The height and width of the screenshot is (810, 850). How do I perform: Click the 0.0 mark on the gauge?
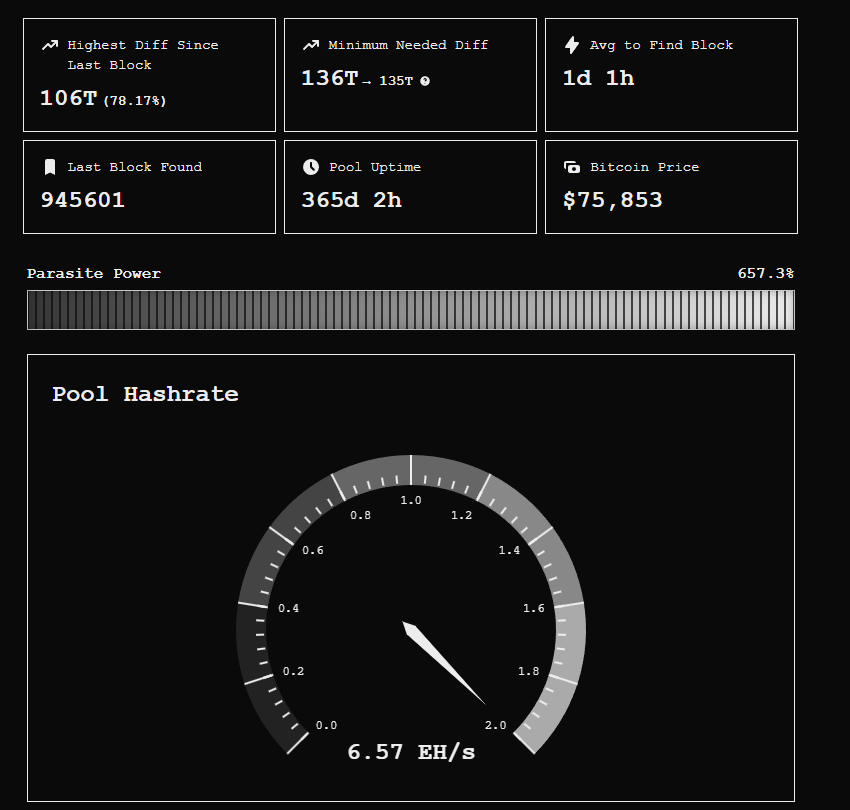(x=326, y=725)
